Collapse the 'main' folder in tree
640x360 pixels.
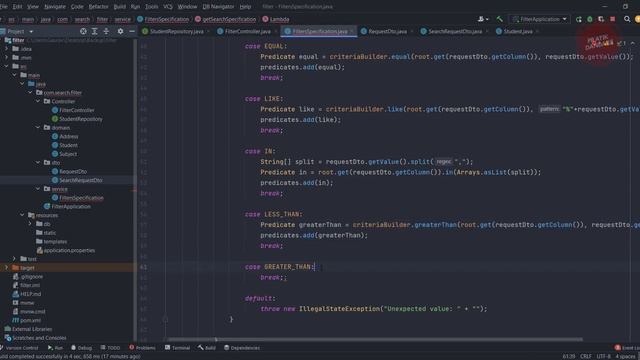14,75
